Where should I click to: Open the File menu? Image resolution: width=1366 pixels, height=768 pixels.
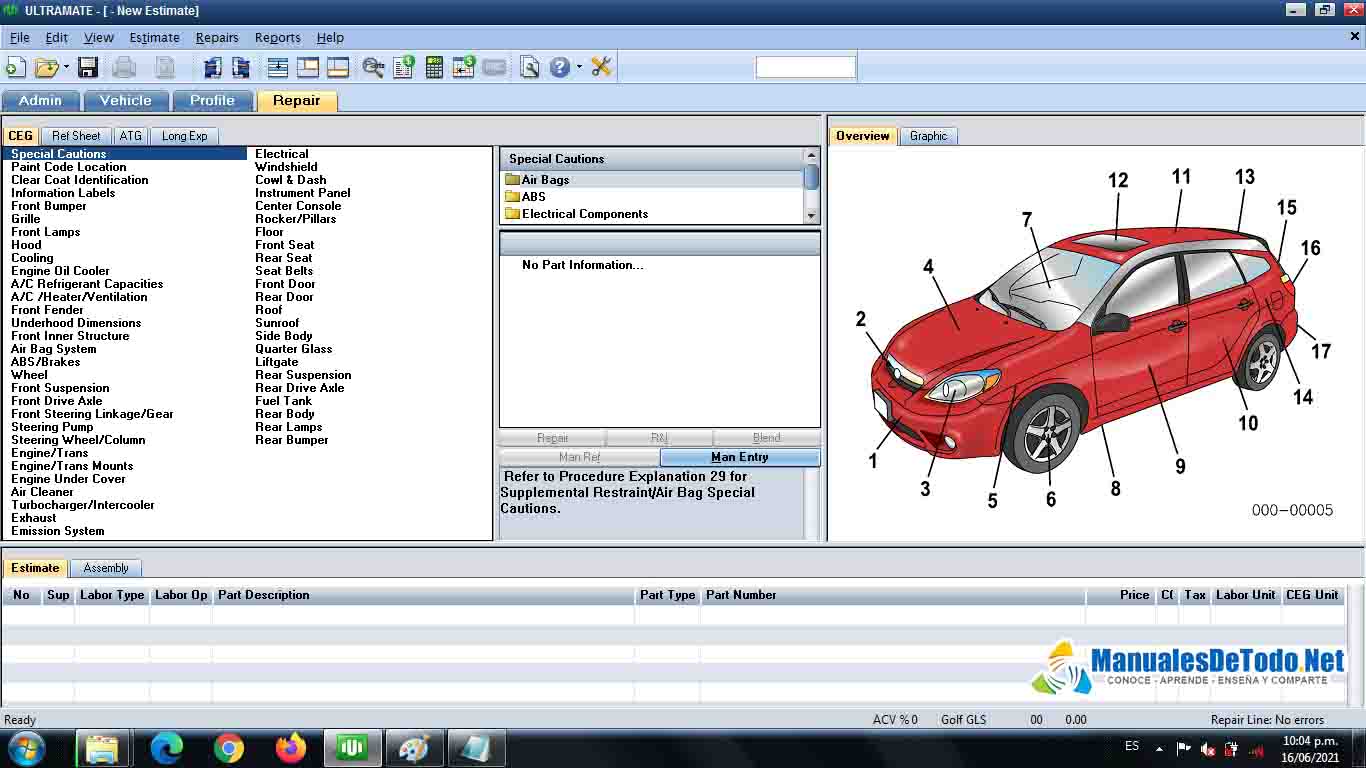(20, 37)
